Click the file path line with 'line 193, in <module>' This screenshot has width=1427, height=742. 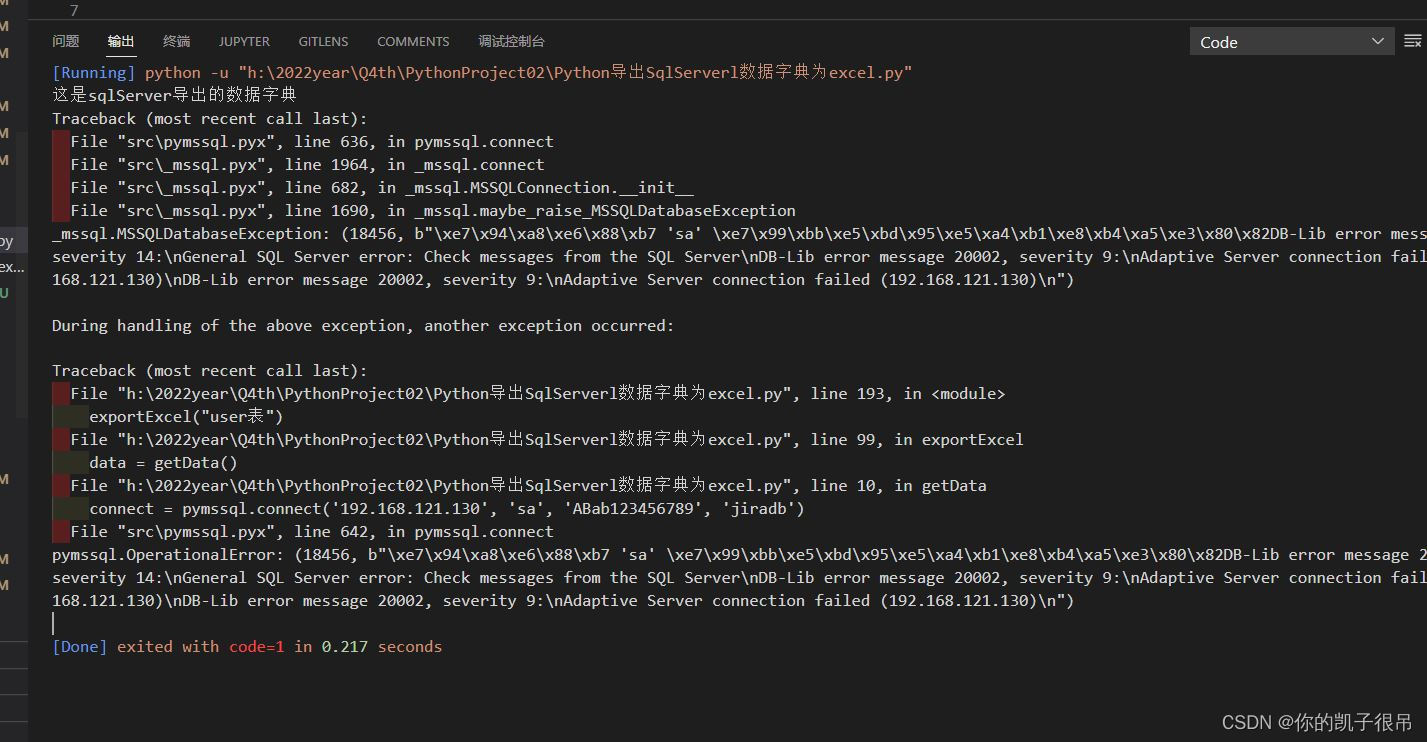pos(538,393)
